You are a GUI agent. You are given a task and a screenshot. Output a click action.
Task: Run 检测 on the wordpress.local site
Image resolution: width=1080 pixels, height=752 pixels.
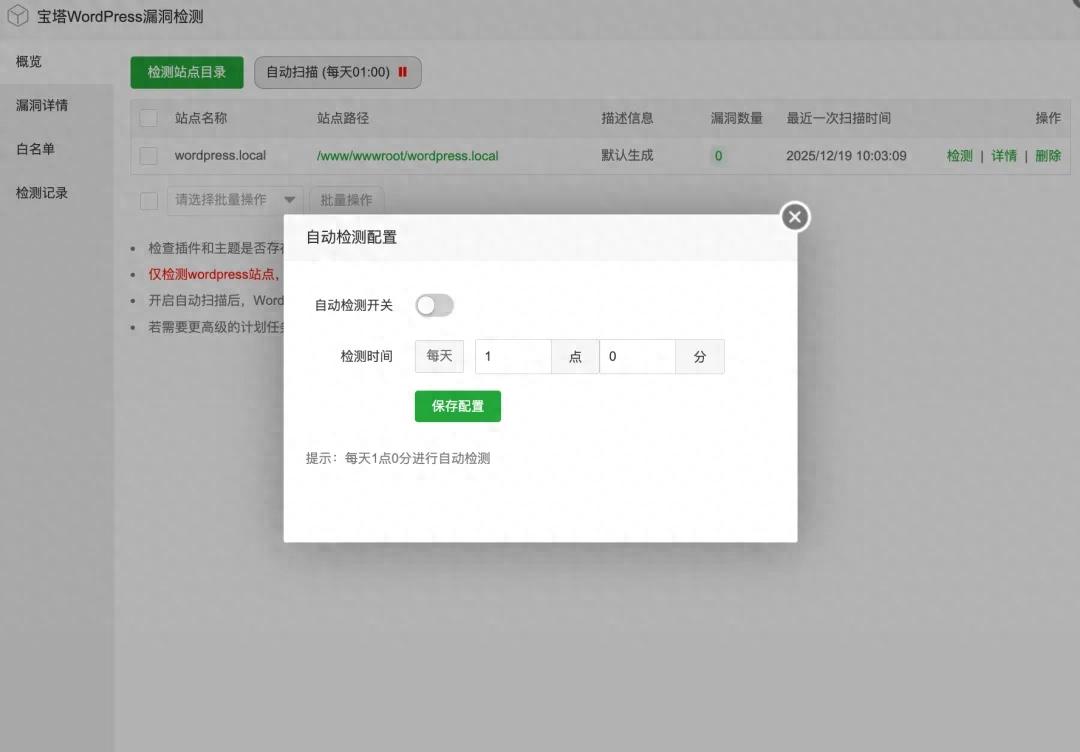tap(959, 156)
